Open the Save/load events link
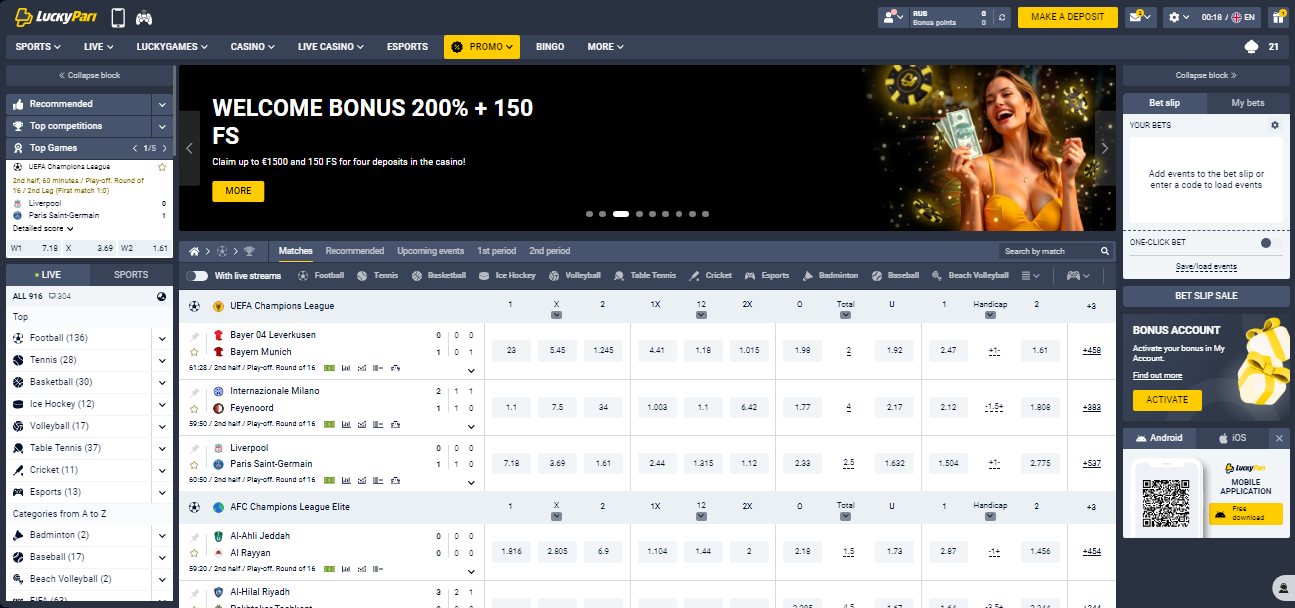Screen dimensions: 1295x608 point(1206,267)
